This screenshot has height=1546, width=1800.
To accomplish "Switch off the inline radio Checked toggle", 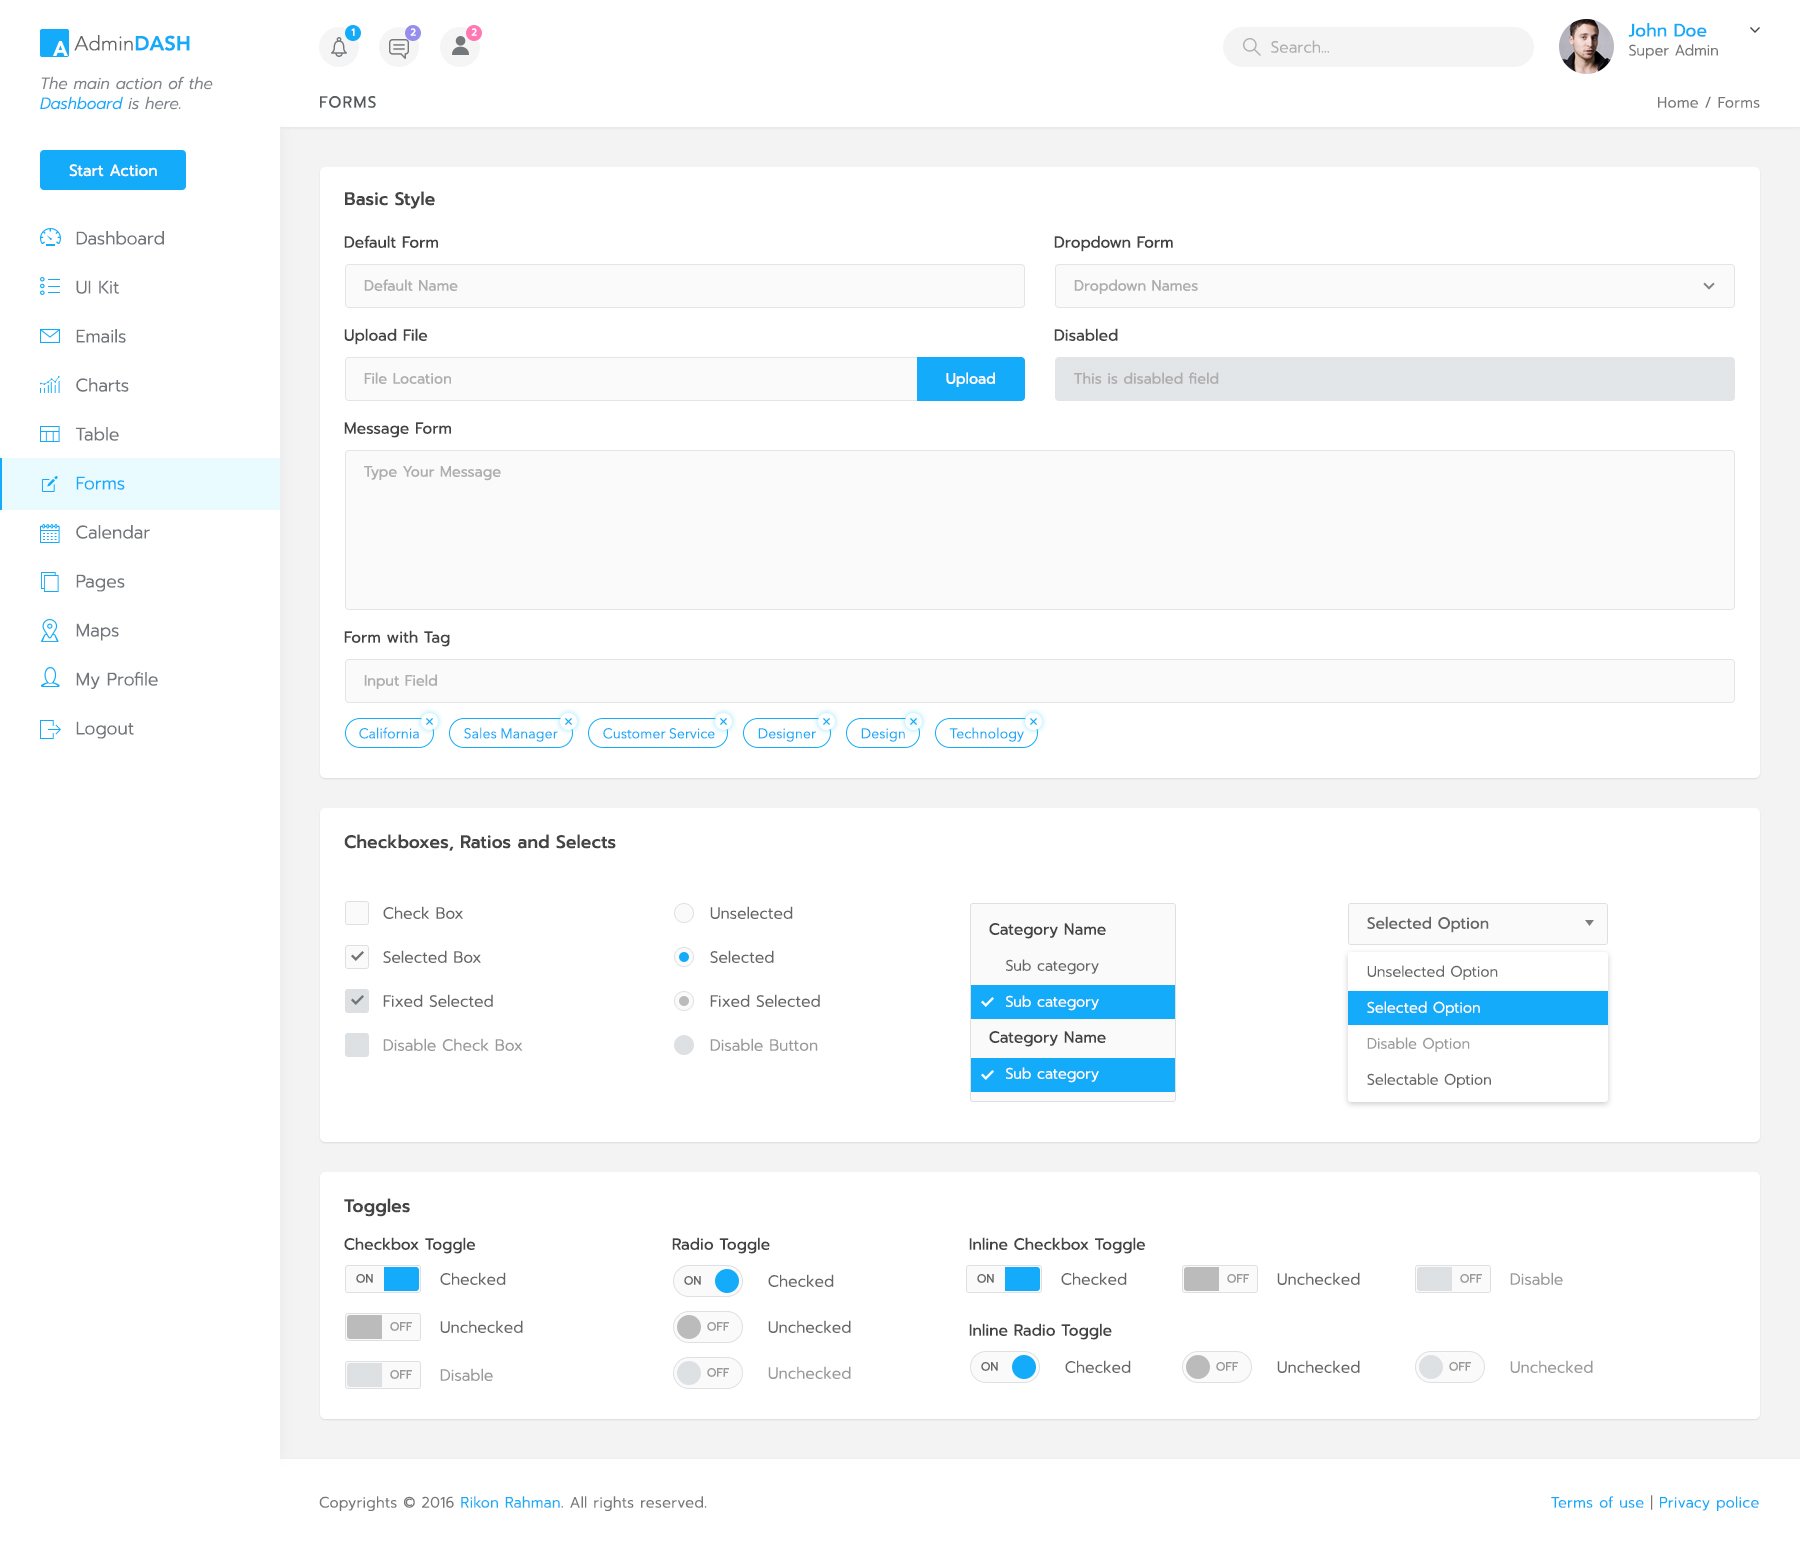I will (x=1005, y=1367).
